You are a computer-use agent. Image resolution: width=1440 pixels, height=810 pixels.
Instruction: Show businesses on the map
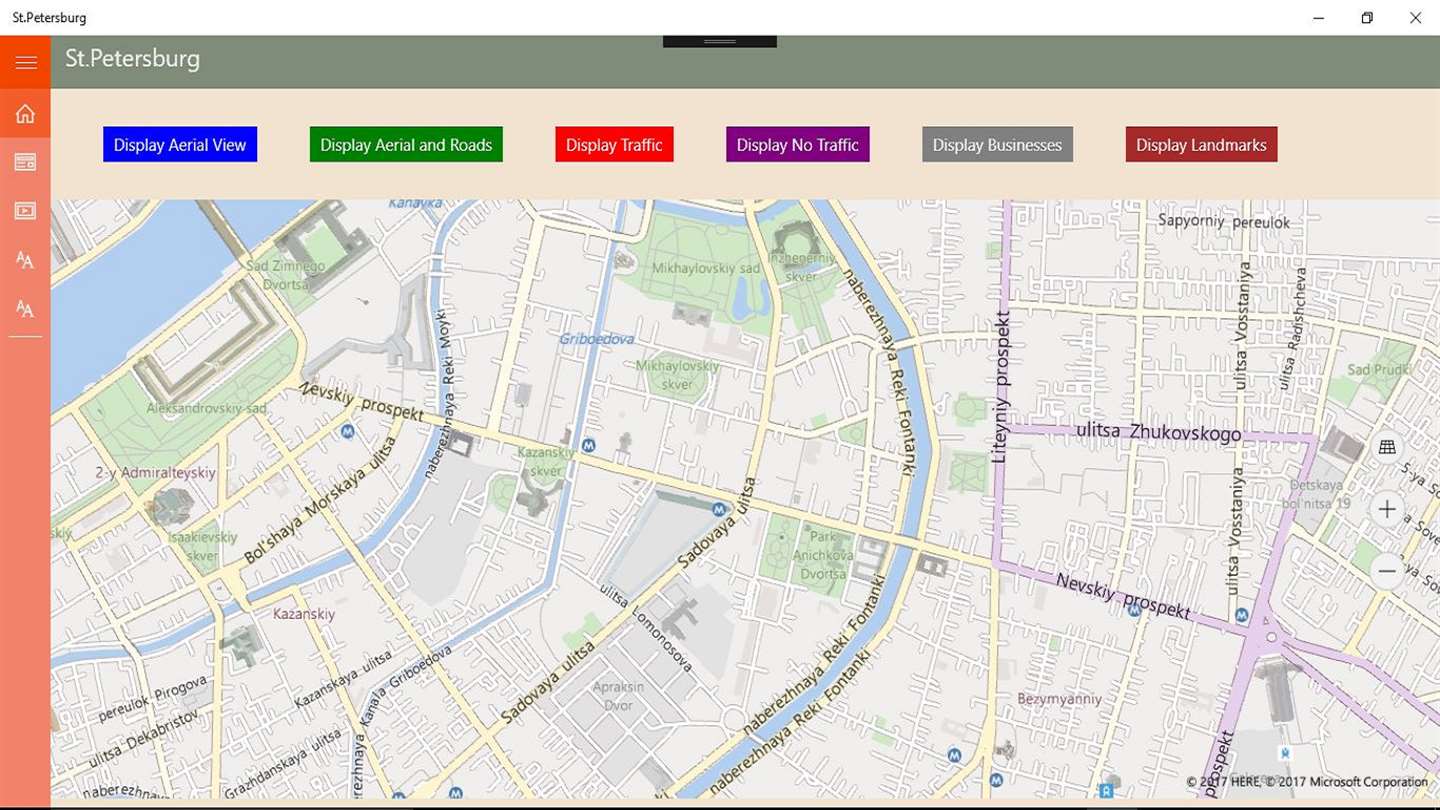coord(997,144)
